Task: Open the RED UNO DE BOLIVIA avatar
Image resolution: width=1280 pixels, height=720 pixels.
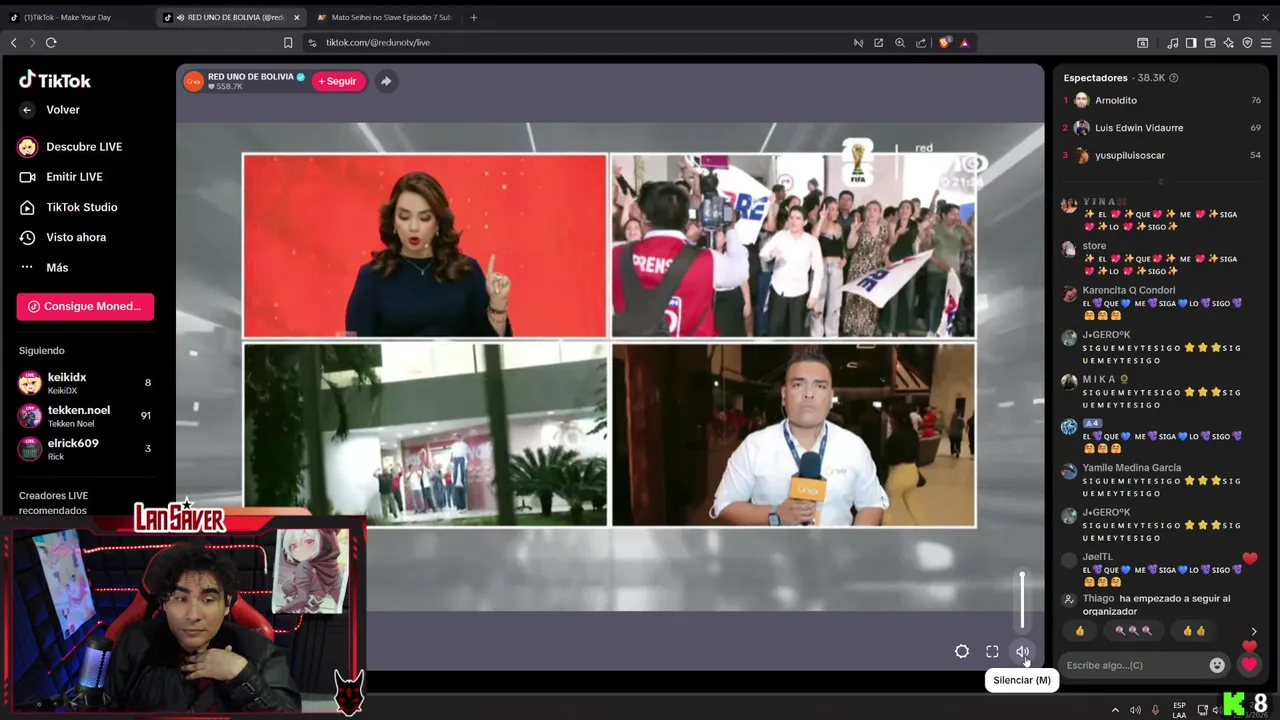Action: click(193, 81)
